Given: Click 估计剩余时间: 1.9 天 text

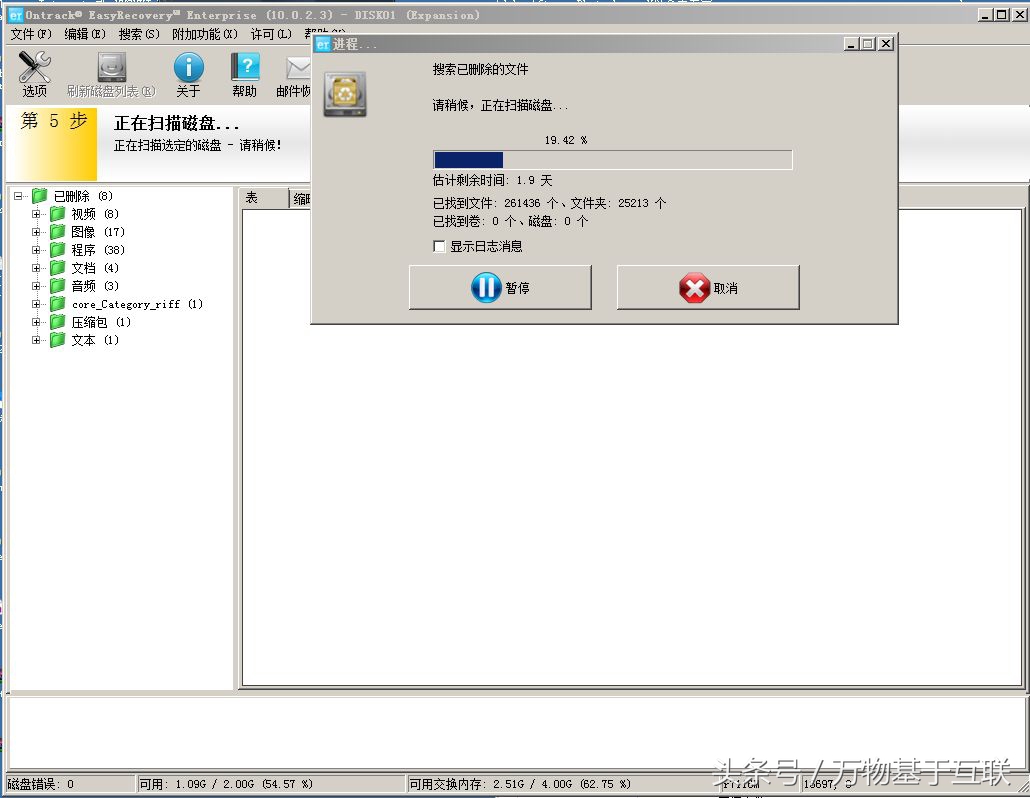Looking at the screenshot, I should [493, 180].
